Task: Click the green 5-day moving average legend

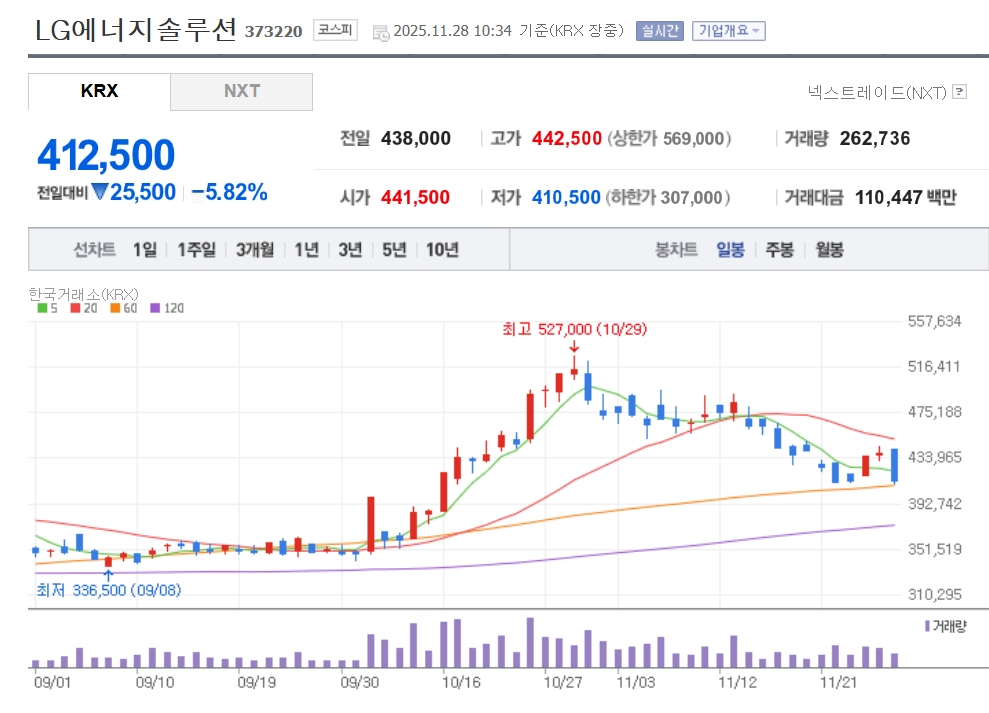Action: tap(47, 308)
